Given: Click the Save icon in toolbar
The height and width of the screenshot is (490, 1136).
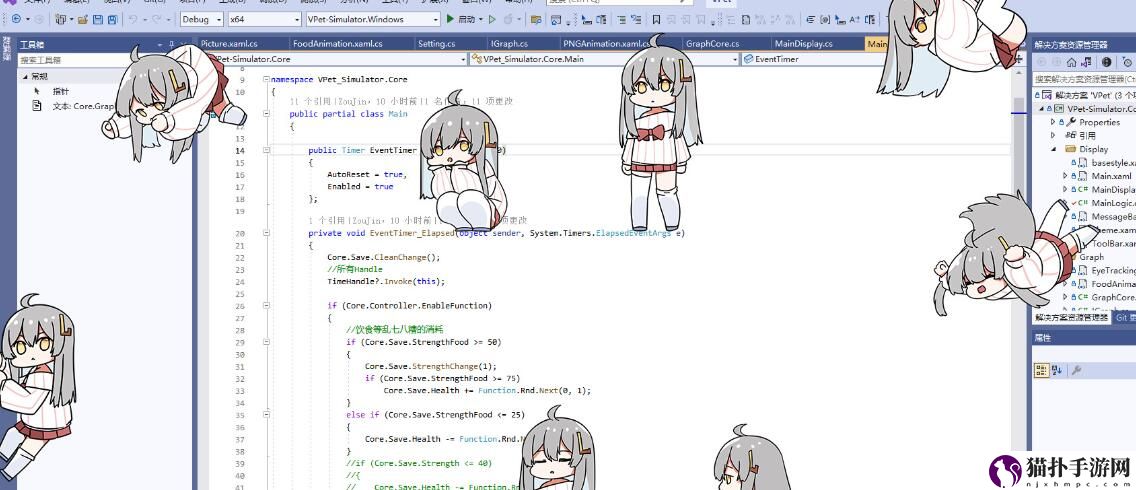Looking at the screenshot, I should 97,19.
